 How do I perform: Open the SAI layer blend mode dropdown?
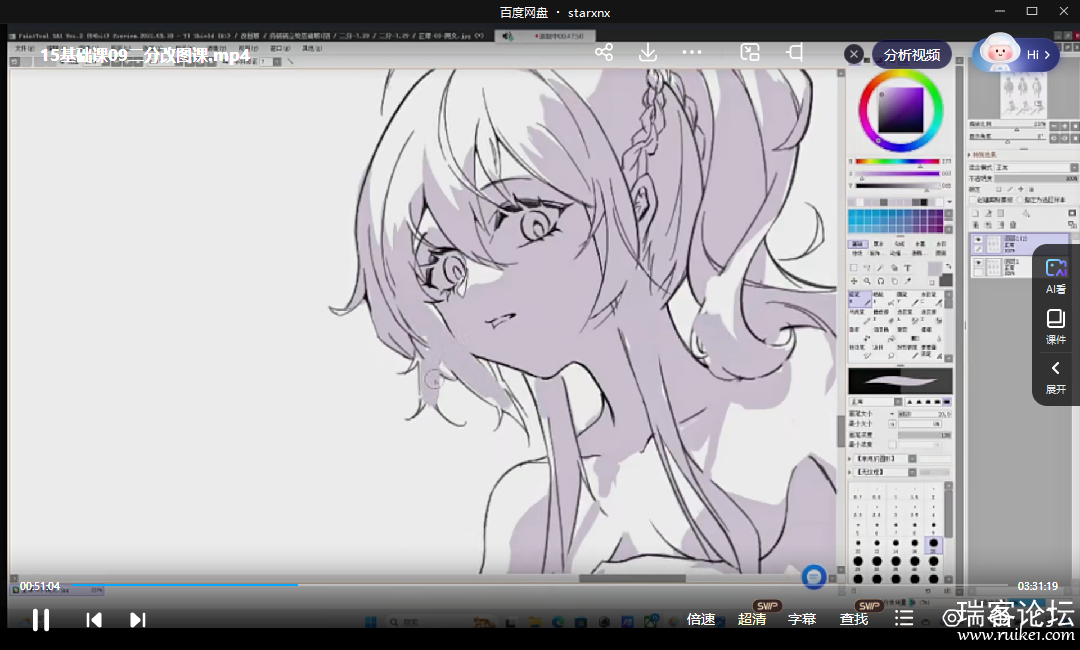point(1036,167)
